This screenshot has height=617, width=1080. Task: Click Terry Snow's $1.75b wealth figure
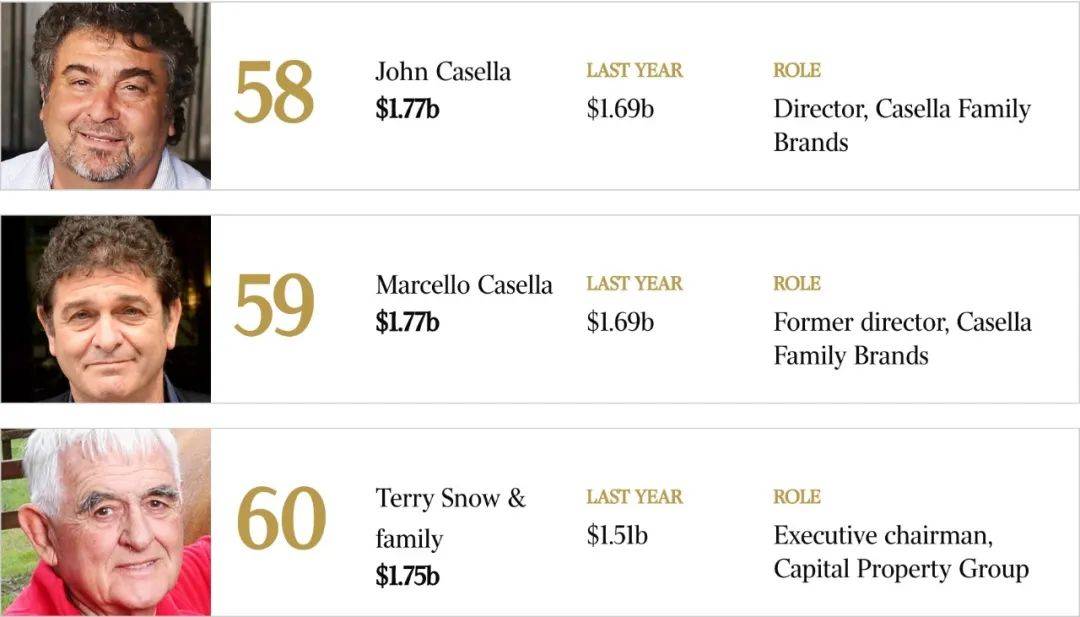(407, 576)
